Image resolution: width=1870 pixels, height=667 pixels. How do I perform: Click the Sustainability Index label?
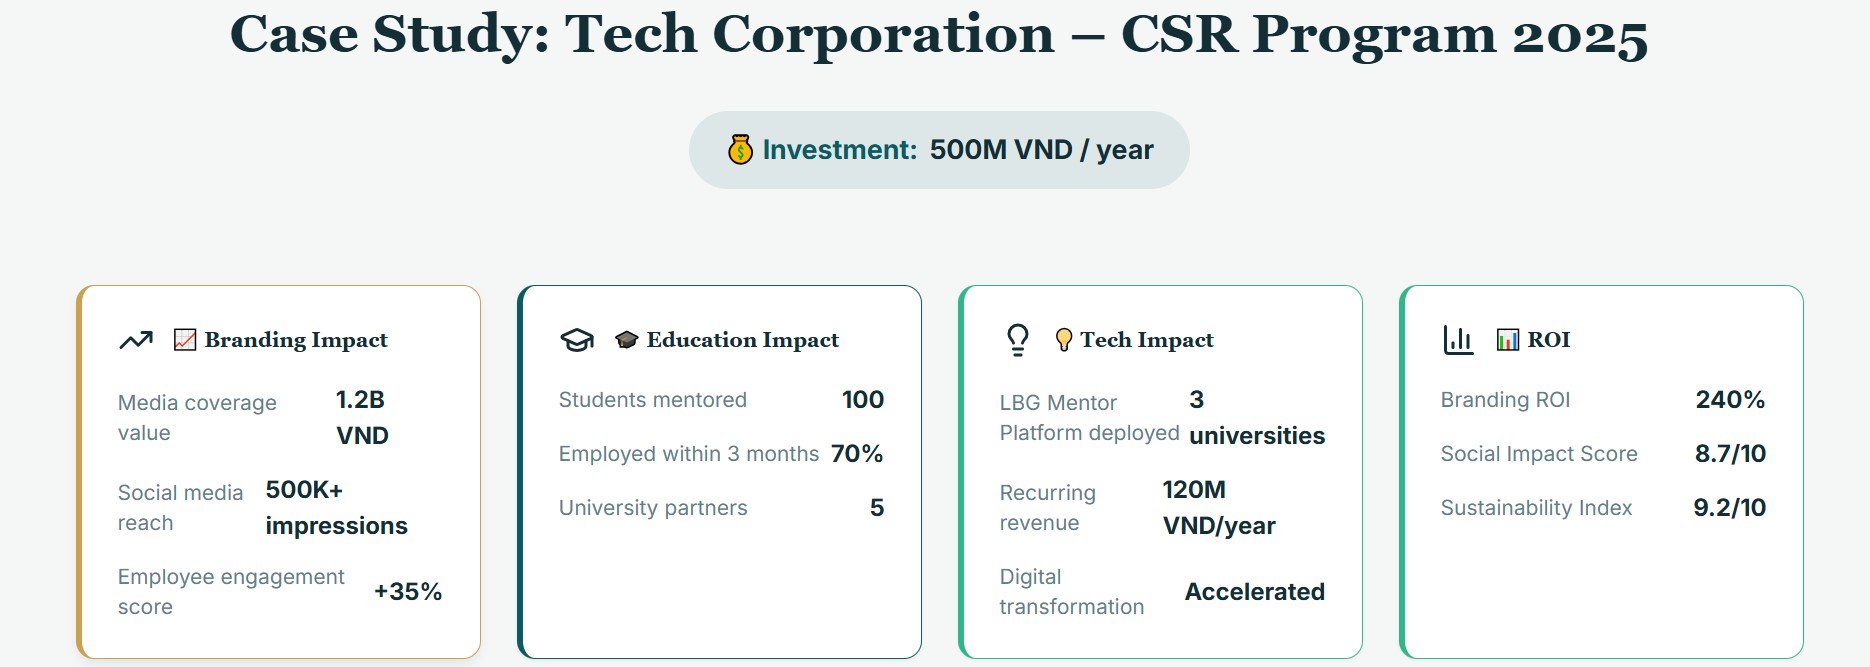click(1536, 508)
